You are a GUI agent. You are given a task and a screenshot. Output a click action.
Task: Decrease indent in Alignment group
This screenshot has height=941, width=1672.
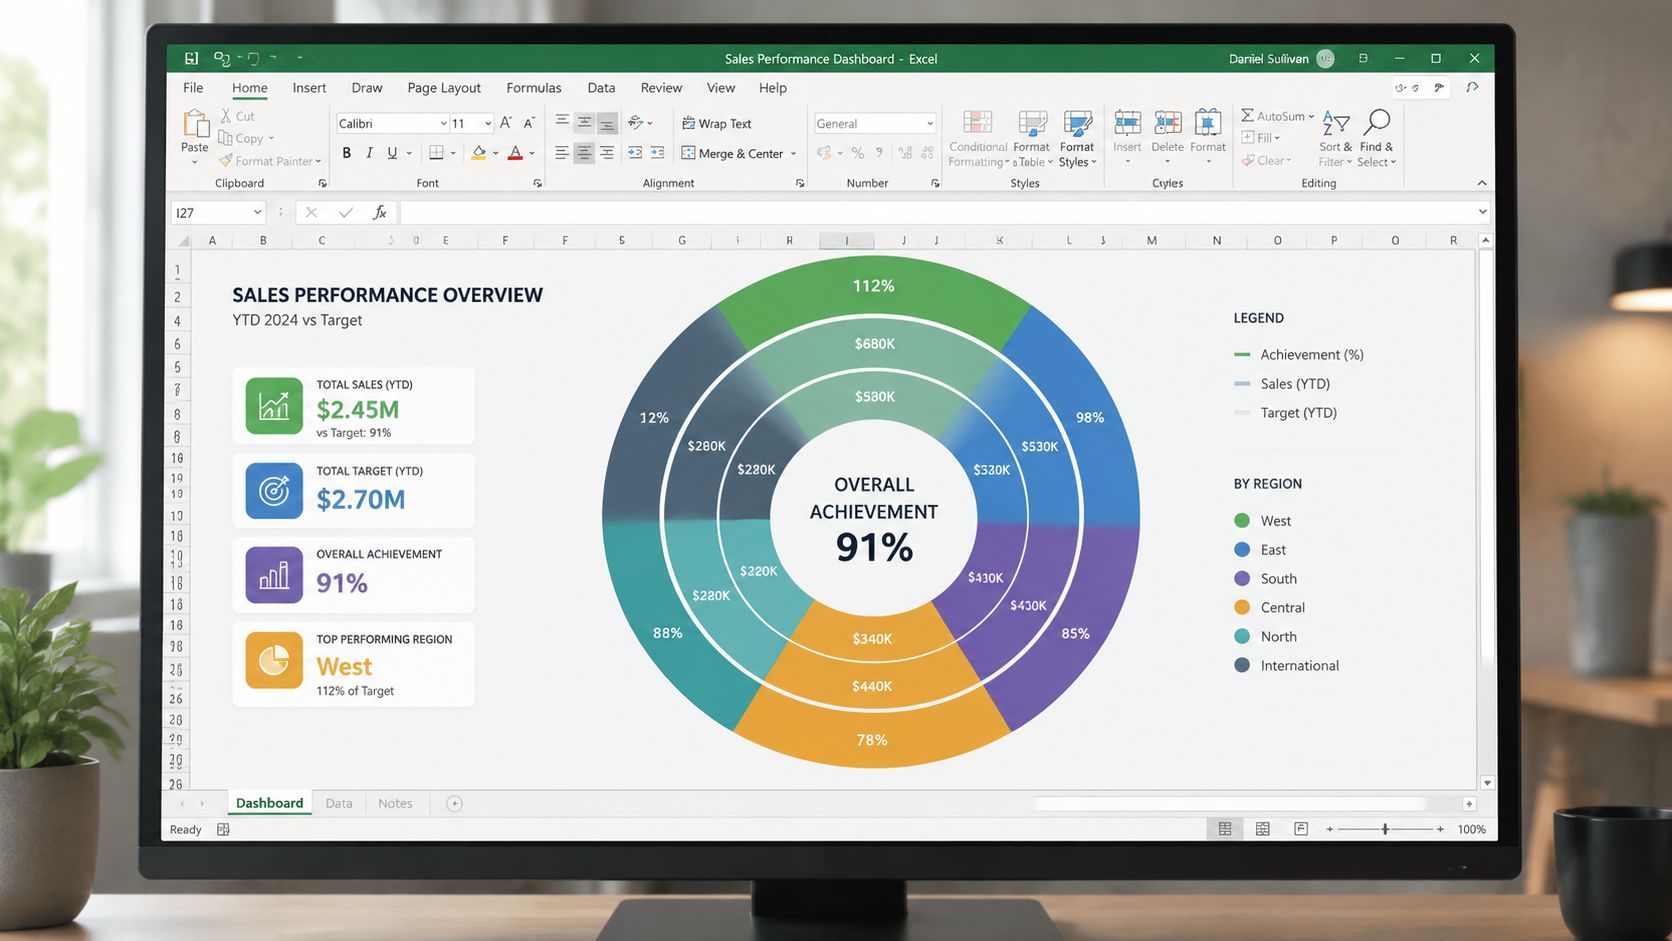635,153
